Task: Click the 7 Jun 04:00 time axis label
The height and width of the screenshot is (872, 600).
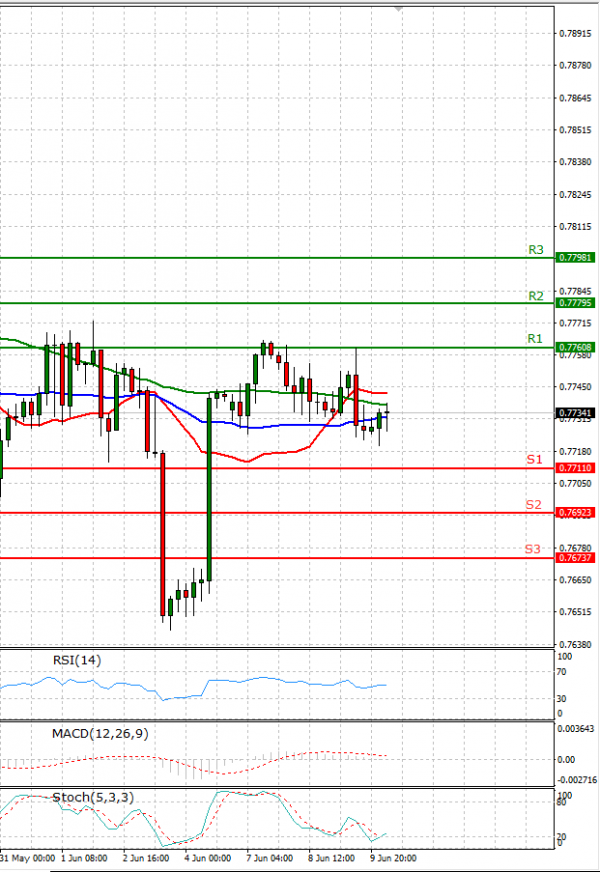Action: [269, 859]
